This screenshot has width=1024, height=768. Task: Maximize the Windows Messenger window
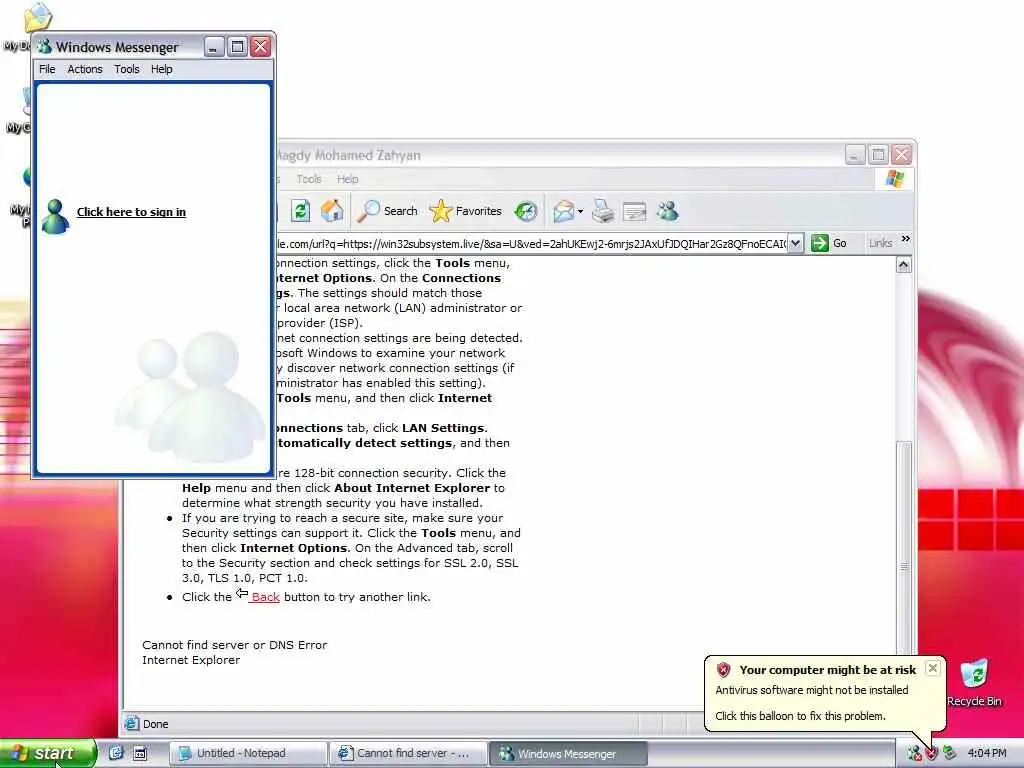(237, 46)
